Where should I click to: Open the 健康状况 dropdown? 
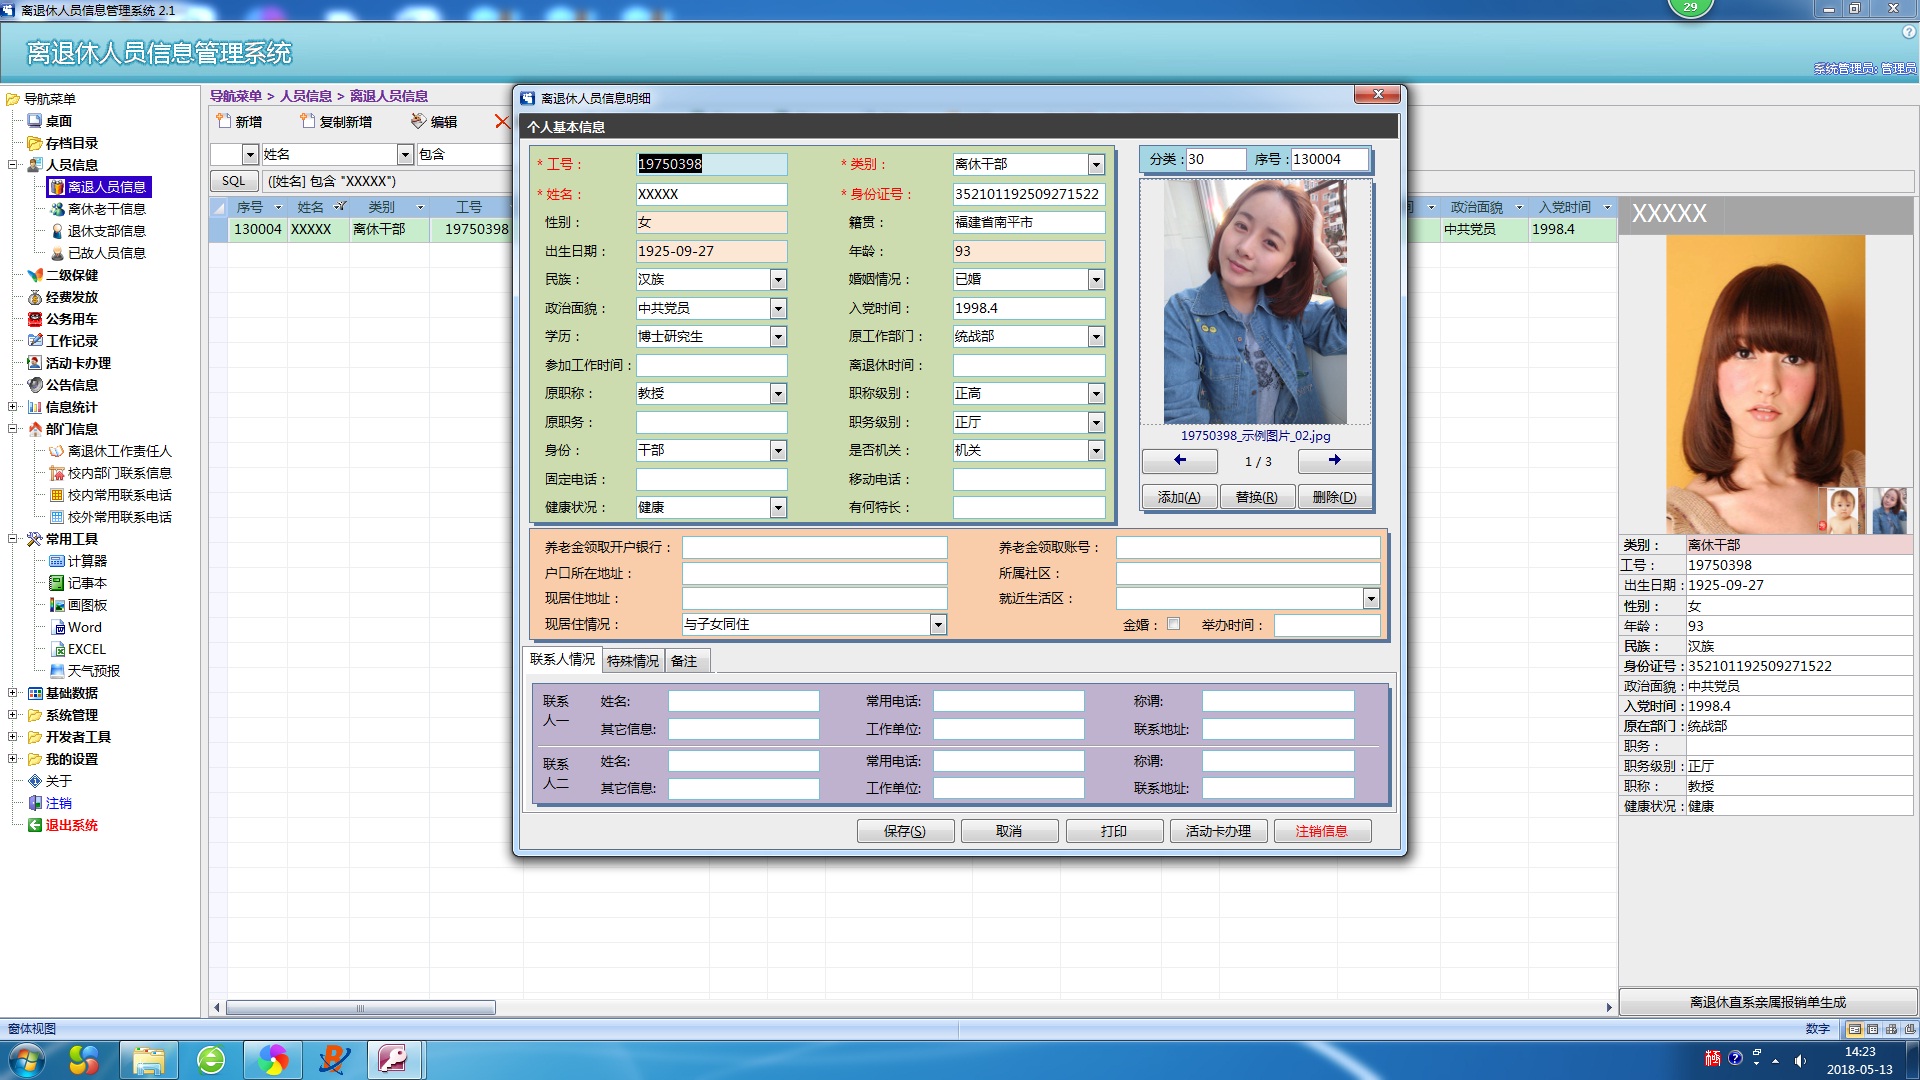point(778,508)
